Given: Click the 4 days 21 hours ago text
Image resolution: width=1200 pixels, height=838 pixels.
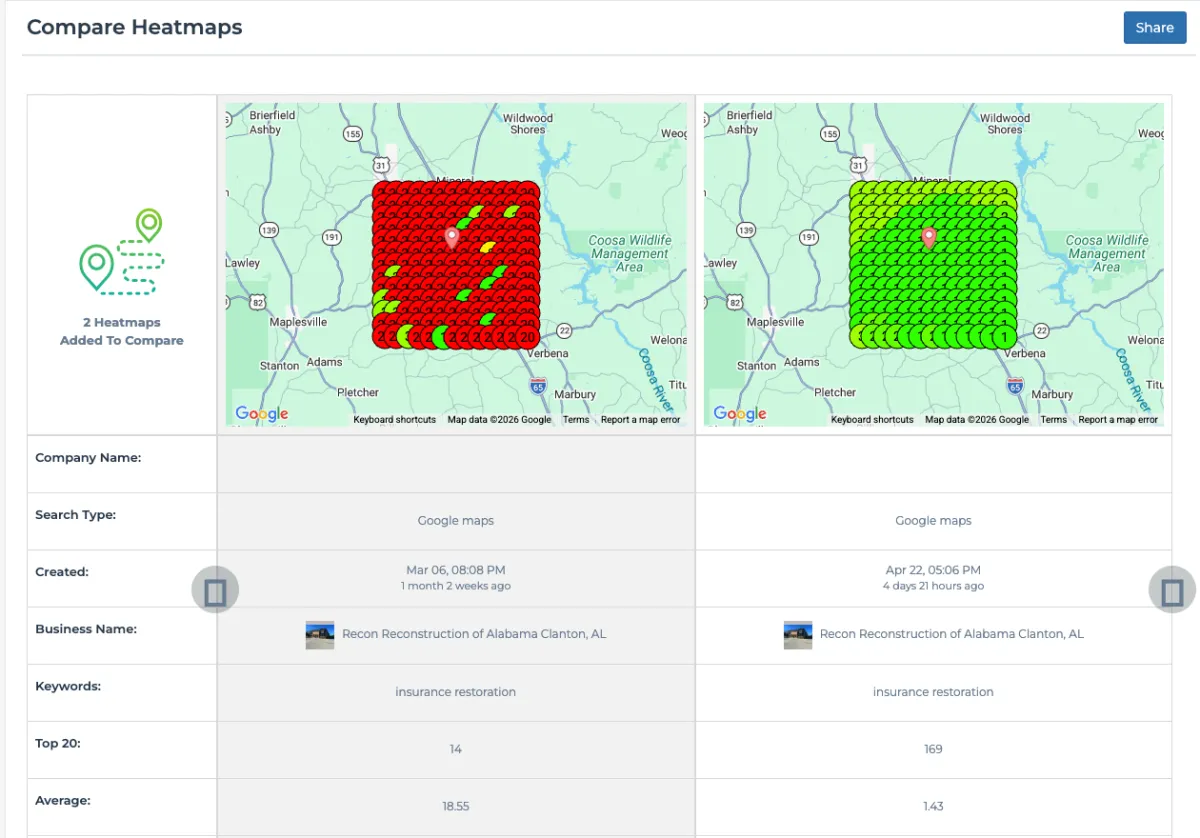Looking at the screenshot, I should pos(934,586).
